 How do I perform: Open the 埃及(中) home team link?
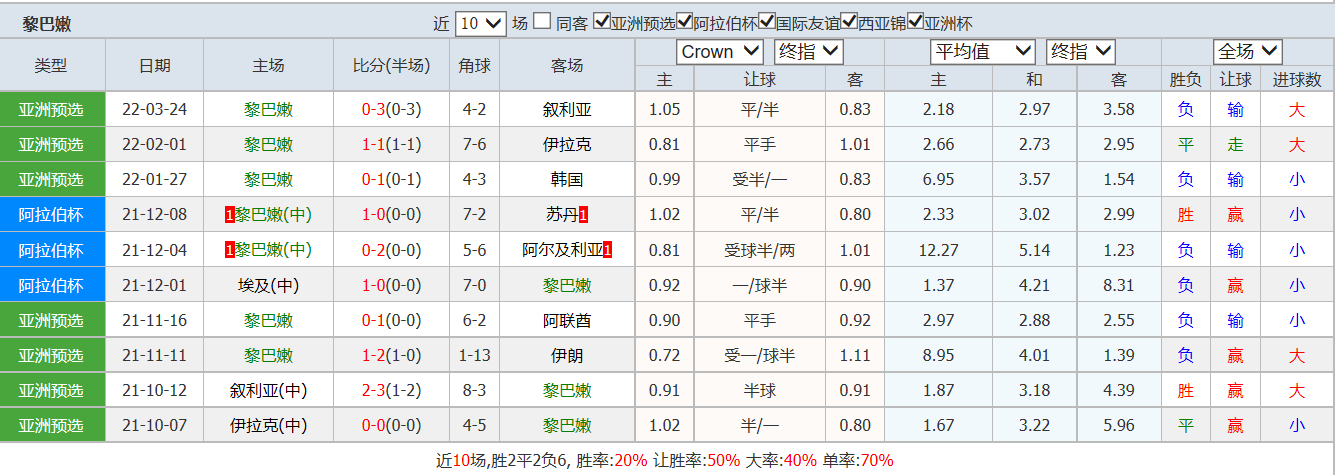click(x=268, y=285)
